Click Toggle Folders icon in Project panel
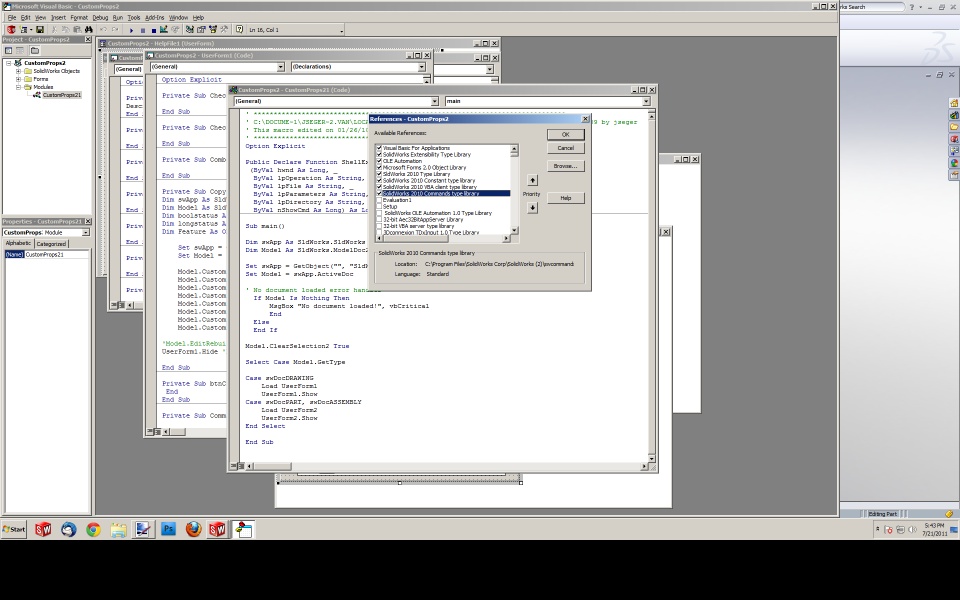The height and width of the screenshot is (600, 960). (x=35, y=50)
